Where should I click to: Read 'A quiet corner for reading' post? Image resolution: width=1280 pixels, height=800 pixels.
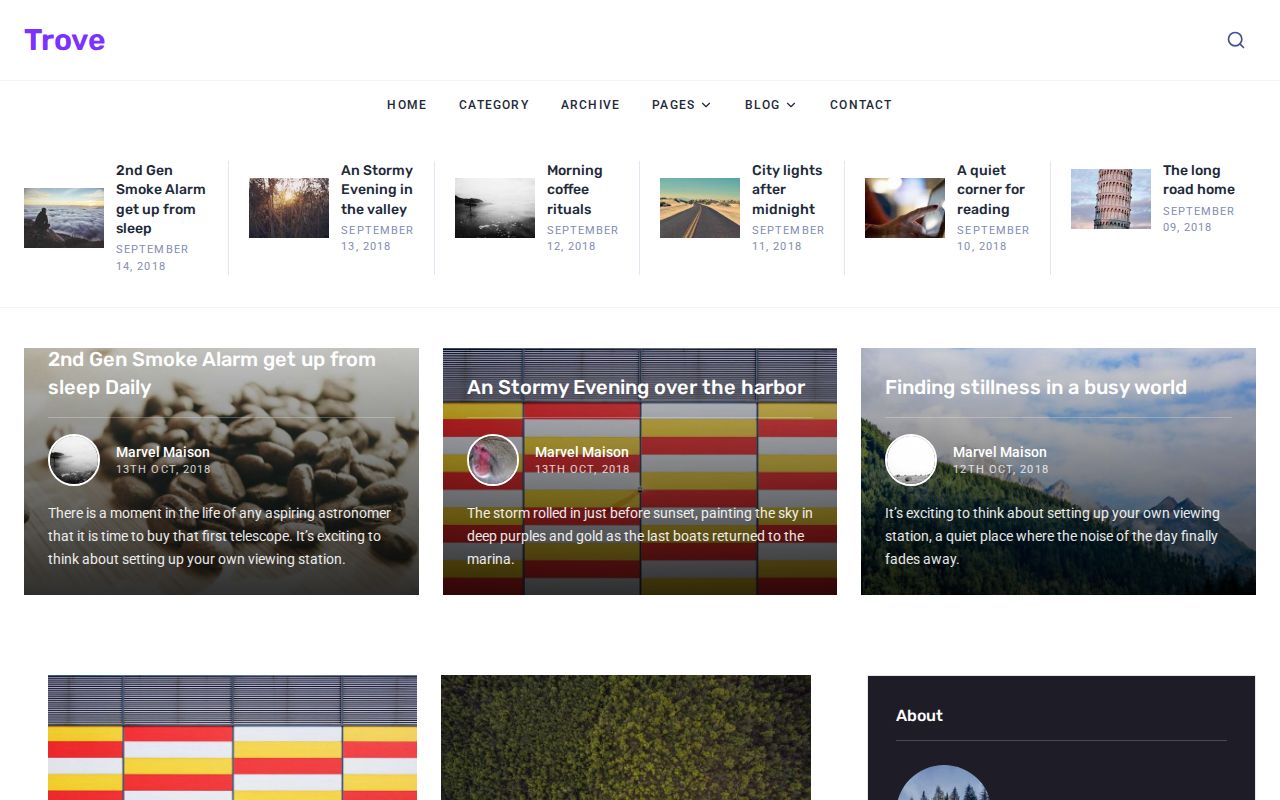991,190
